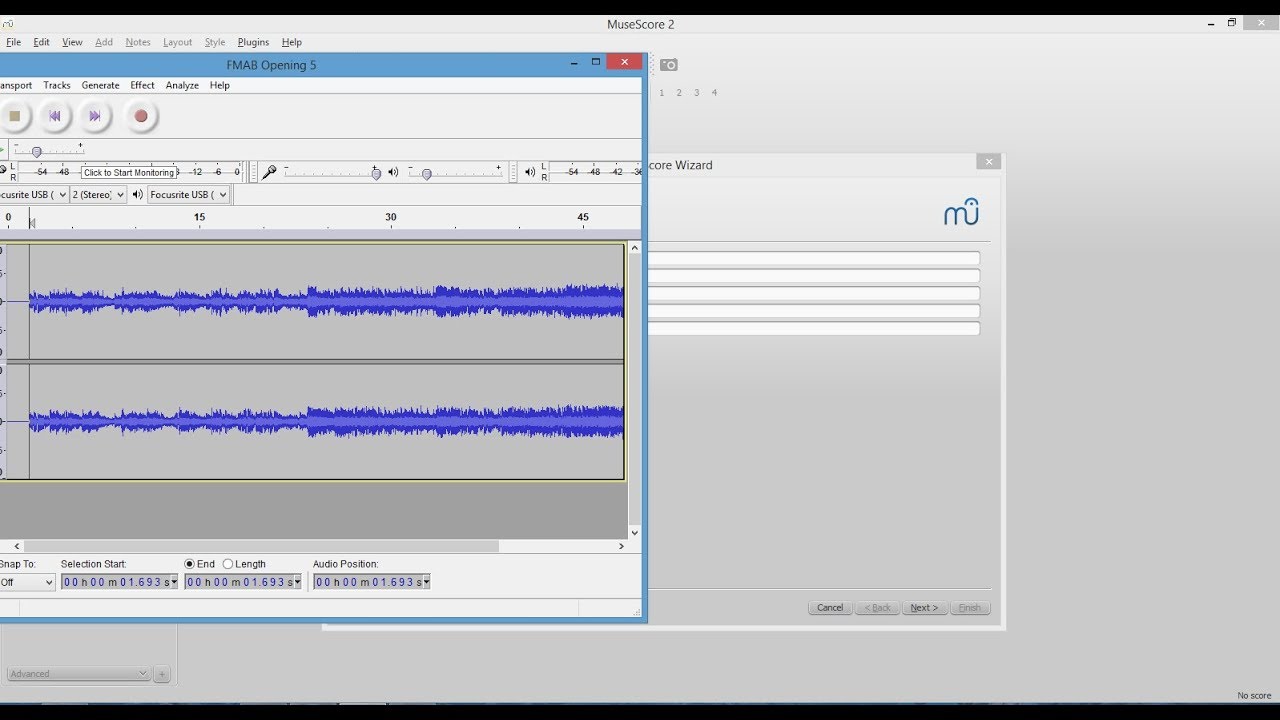Select the End radio button

point(190,564)
